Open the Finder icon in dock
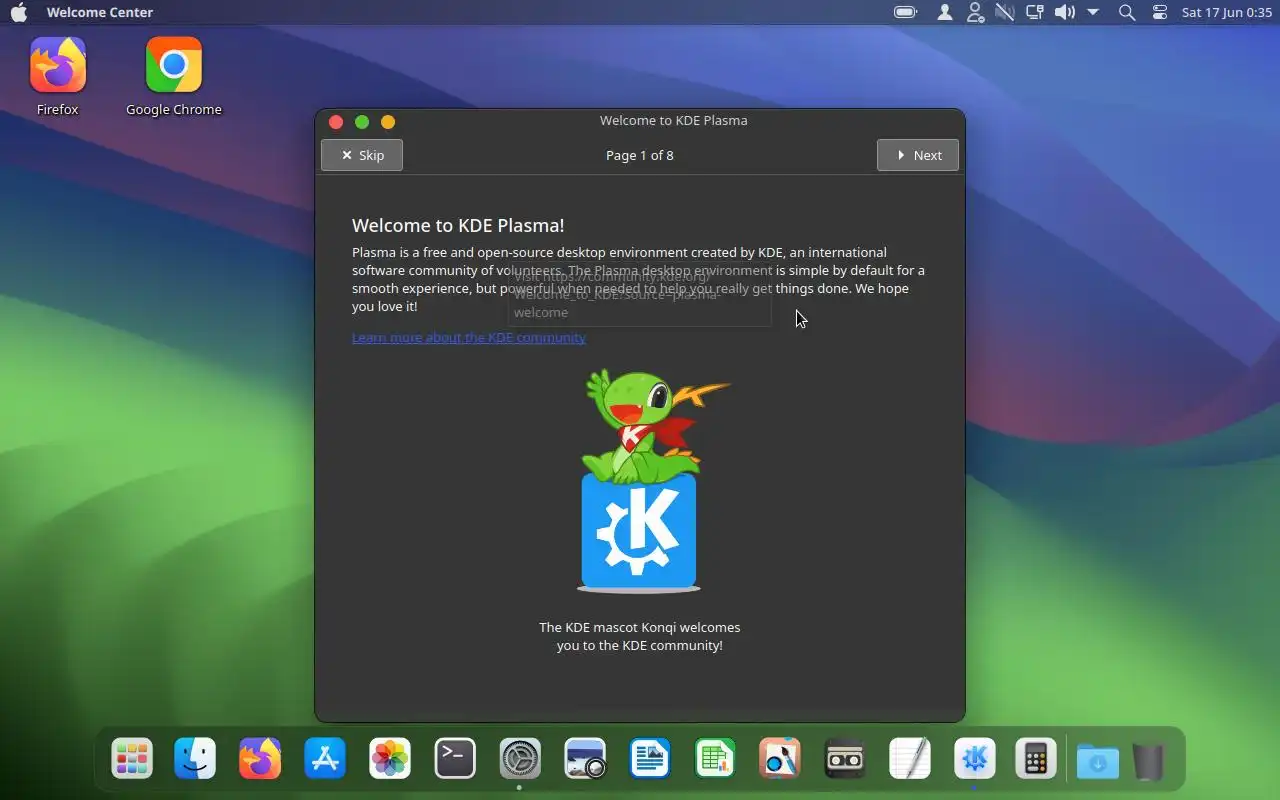1280x800 pixels. click(195, 759)
